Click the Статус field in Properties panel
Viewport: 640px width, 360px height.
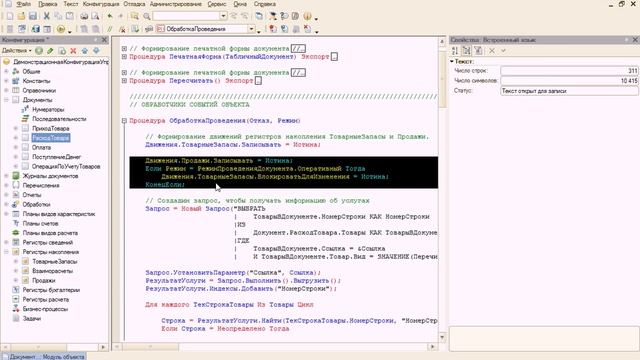(569, 91)
